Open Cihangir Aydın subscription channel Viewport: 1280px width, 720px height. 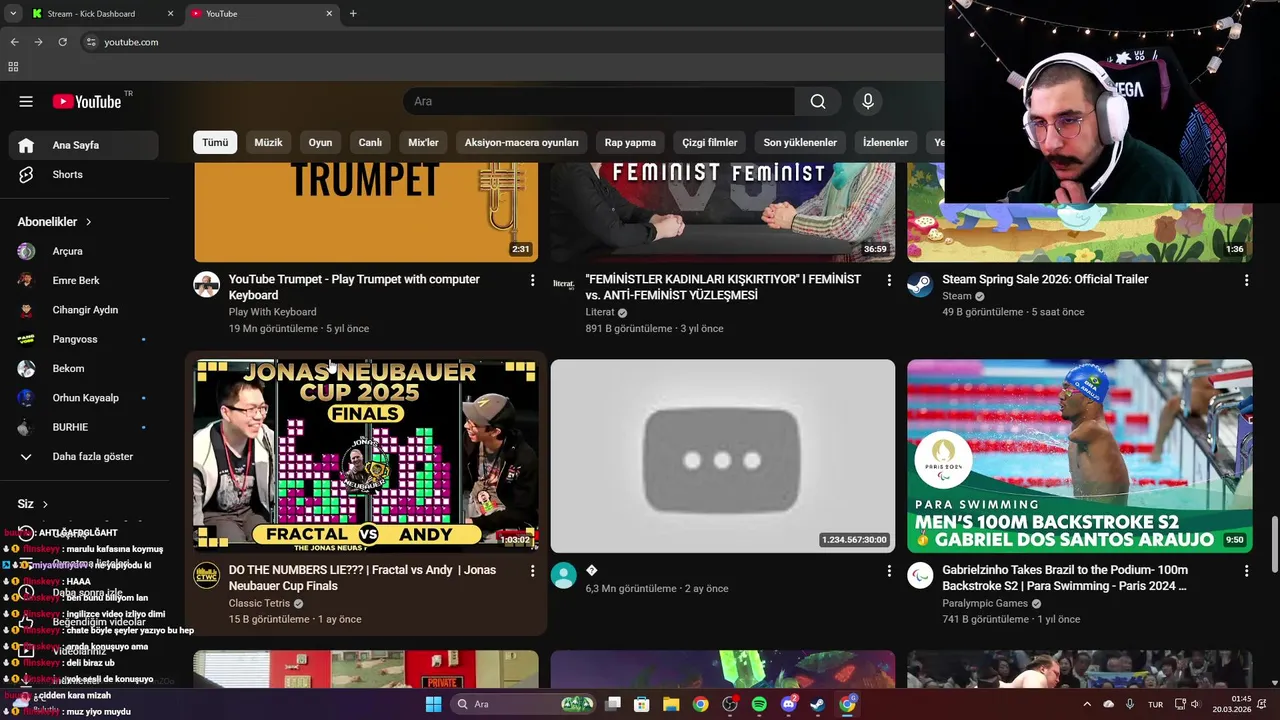(x=84, y=310)
